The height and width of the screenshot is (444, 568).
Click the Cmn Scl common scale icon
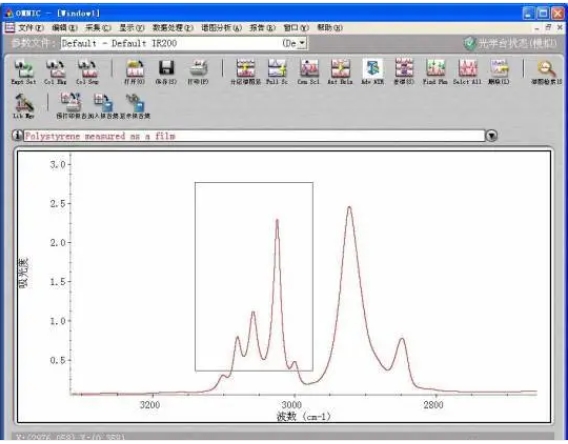309,71
